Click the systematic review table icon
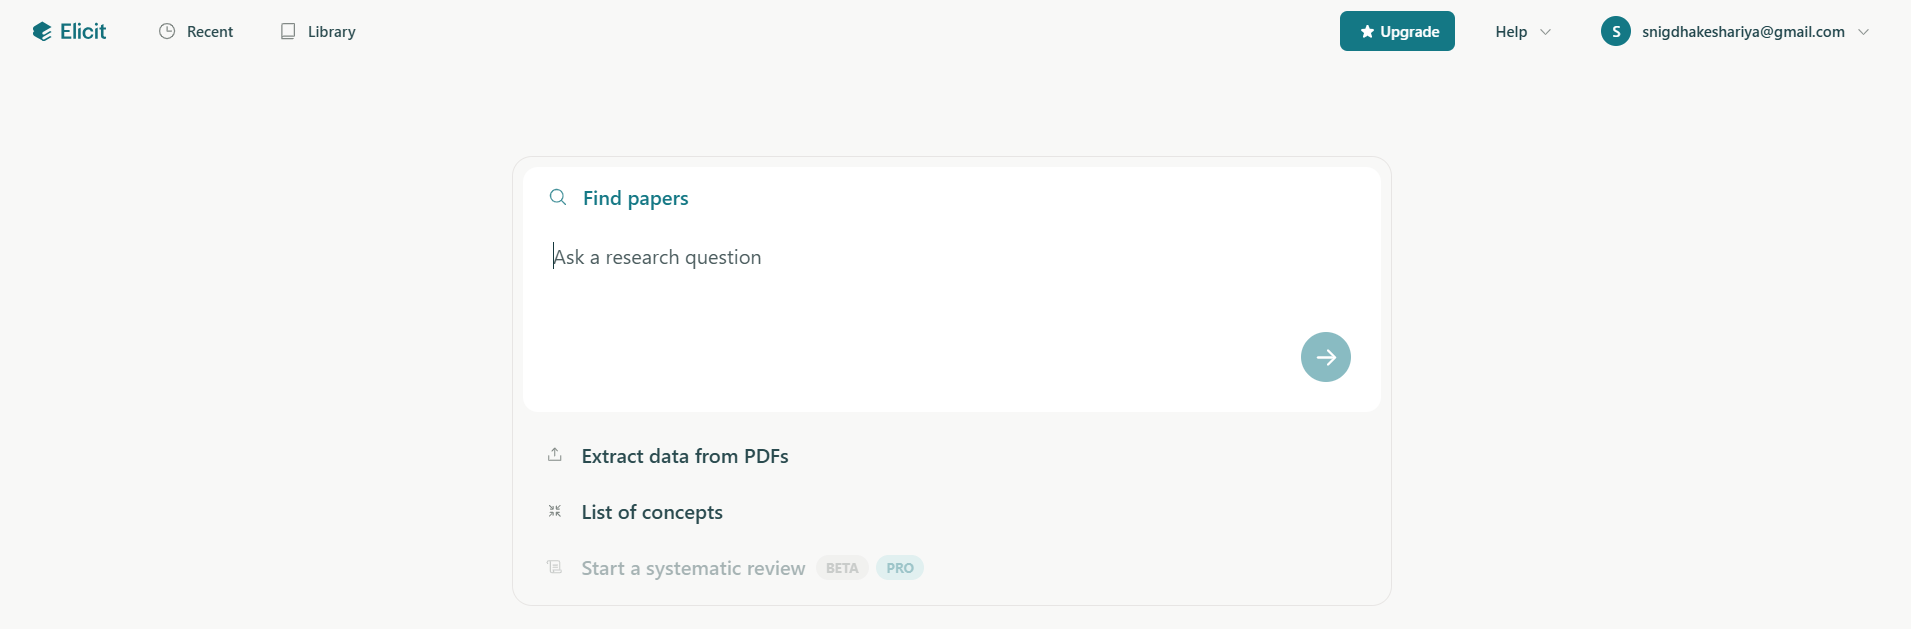Screen dimensions: 1911x629 point(555,567)
